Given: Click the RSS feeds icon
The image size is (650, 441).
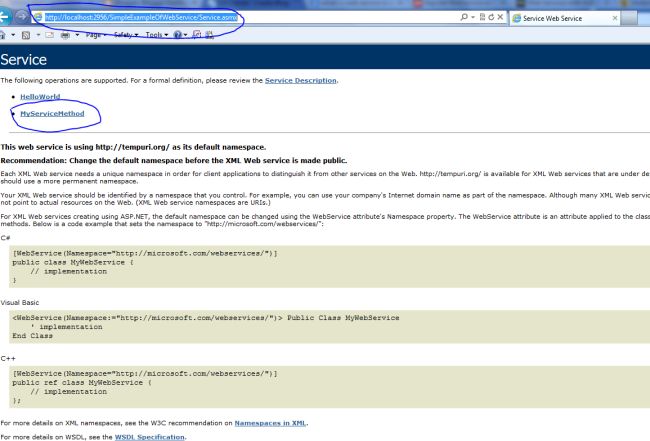Looking at the screenshot, I should click(26, 35).
